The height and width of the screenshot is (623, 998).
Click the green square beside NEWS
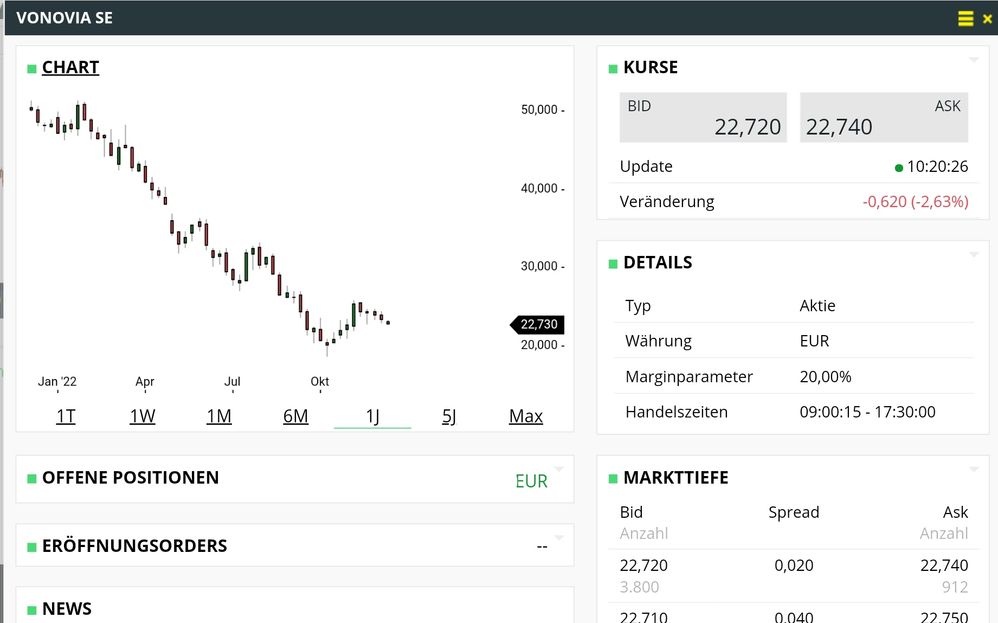(32, 609)
